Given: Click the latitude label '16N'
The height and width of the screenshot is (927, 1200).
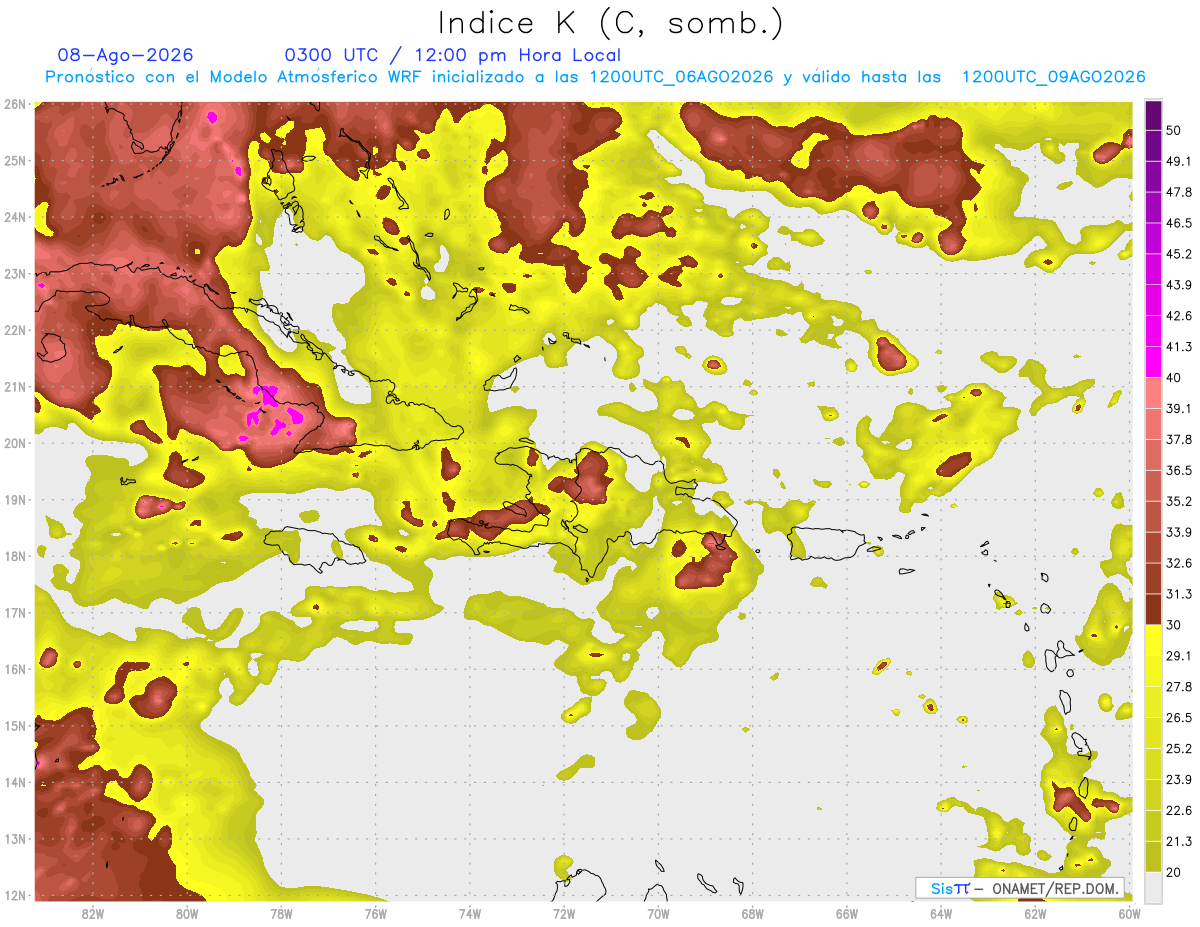Looking at the screenshot, I should point(15,669).
